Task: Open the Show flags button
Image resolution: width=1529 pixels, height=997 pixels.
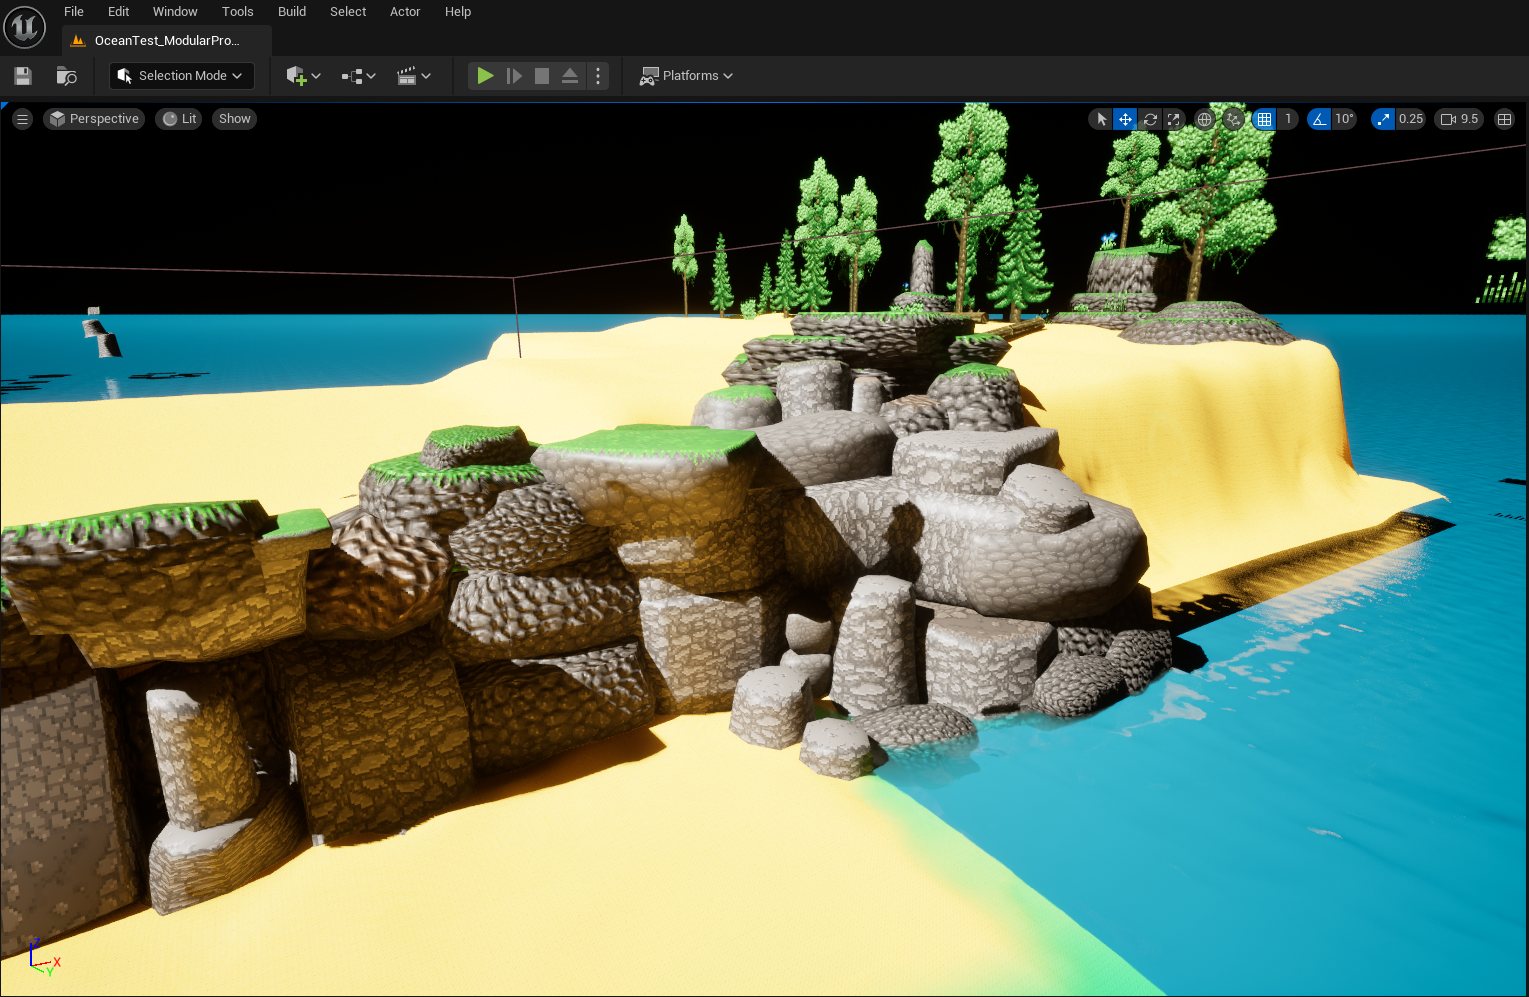Action: [235, 119]
